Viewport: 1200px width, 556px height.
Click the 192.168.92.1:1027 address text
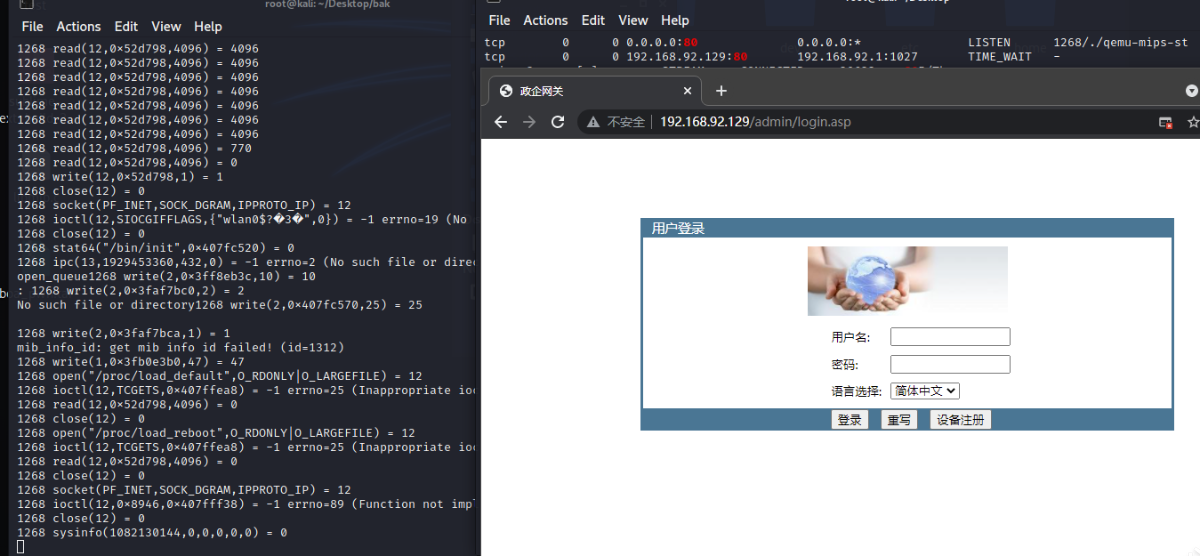[x=857, y=57]
